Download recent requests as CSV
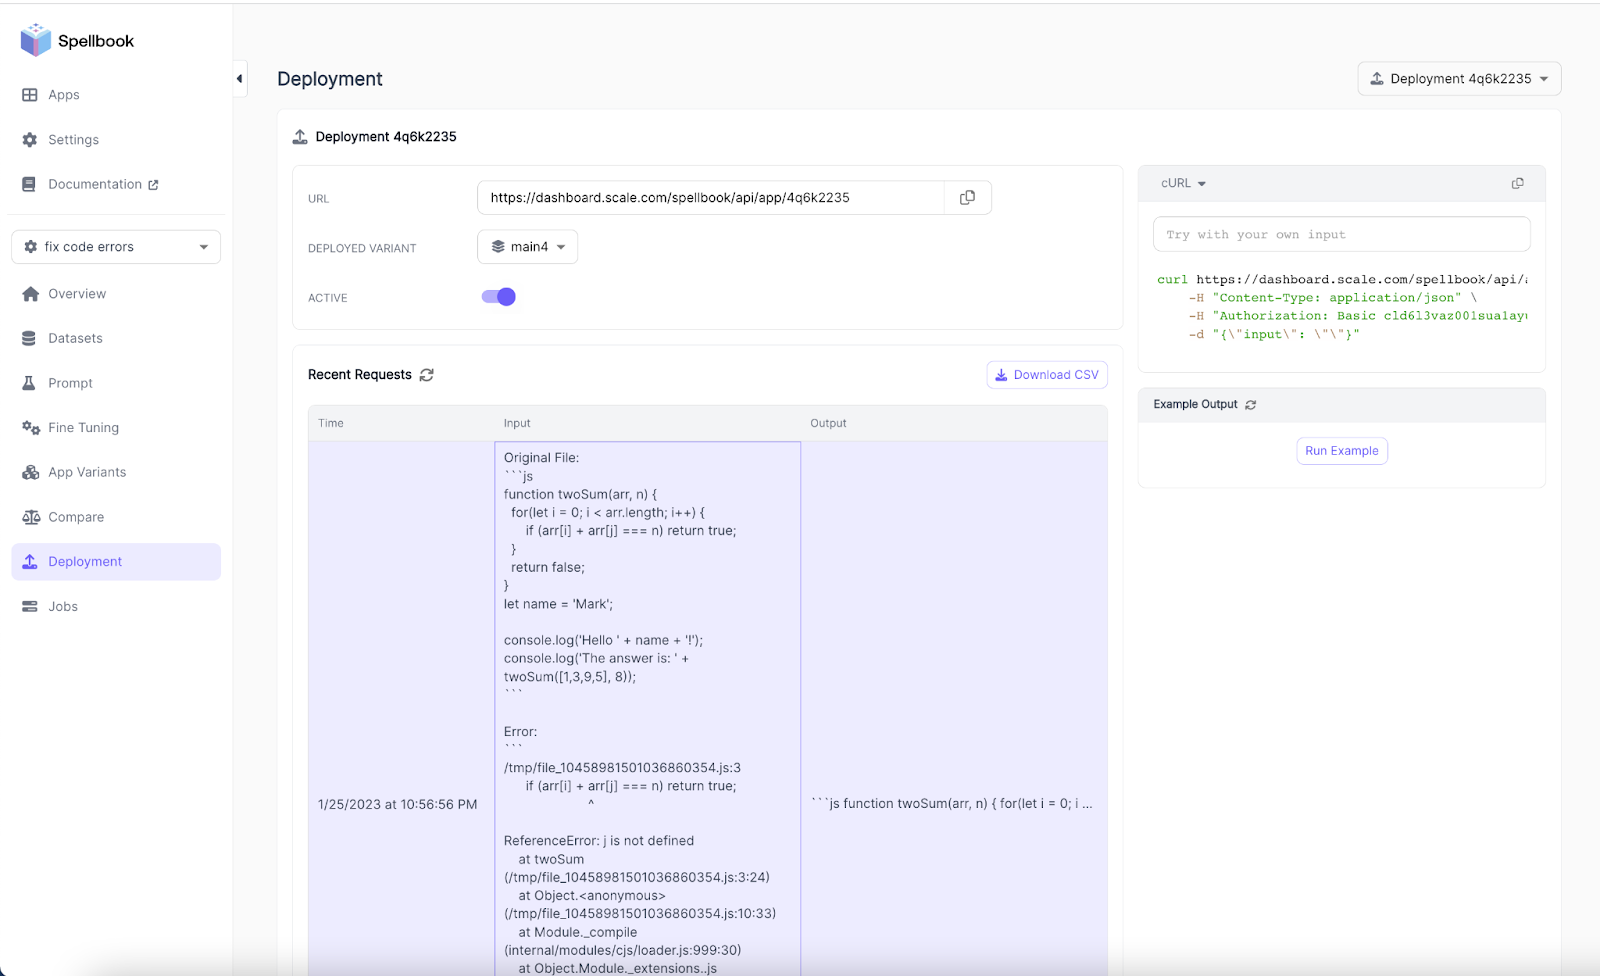 point(1047,375)
